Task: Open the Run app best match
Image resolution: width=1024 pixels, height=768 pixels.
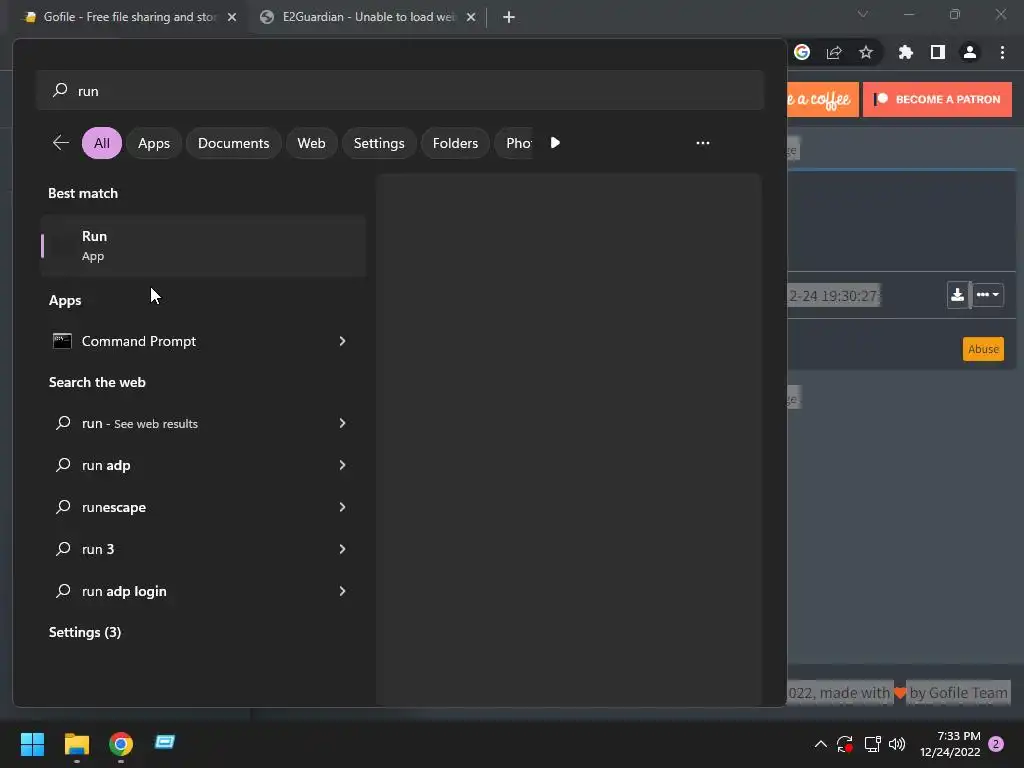Action: click(203, 246)
